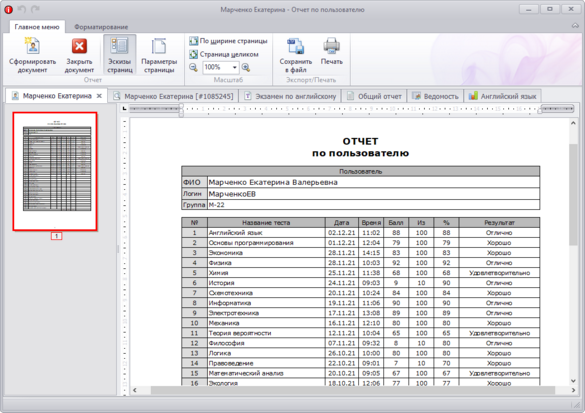Select Страница целиком zoom option
The width and height of the screenshot is (585, 413).
coord(224,54)
